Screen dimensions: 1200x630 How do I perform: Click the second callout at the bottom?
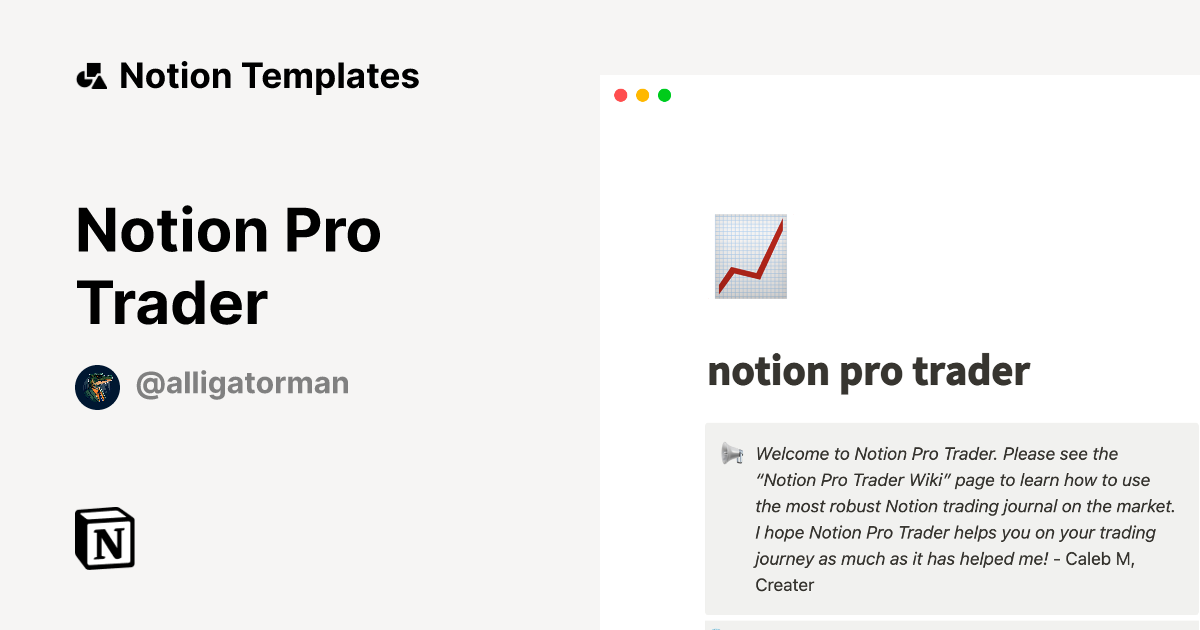(x=950, y=624)
